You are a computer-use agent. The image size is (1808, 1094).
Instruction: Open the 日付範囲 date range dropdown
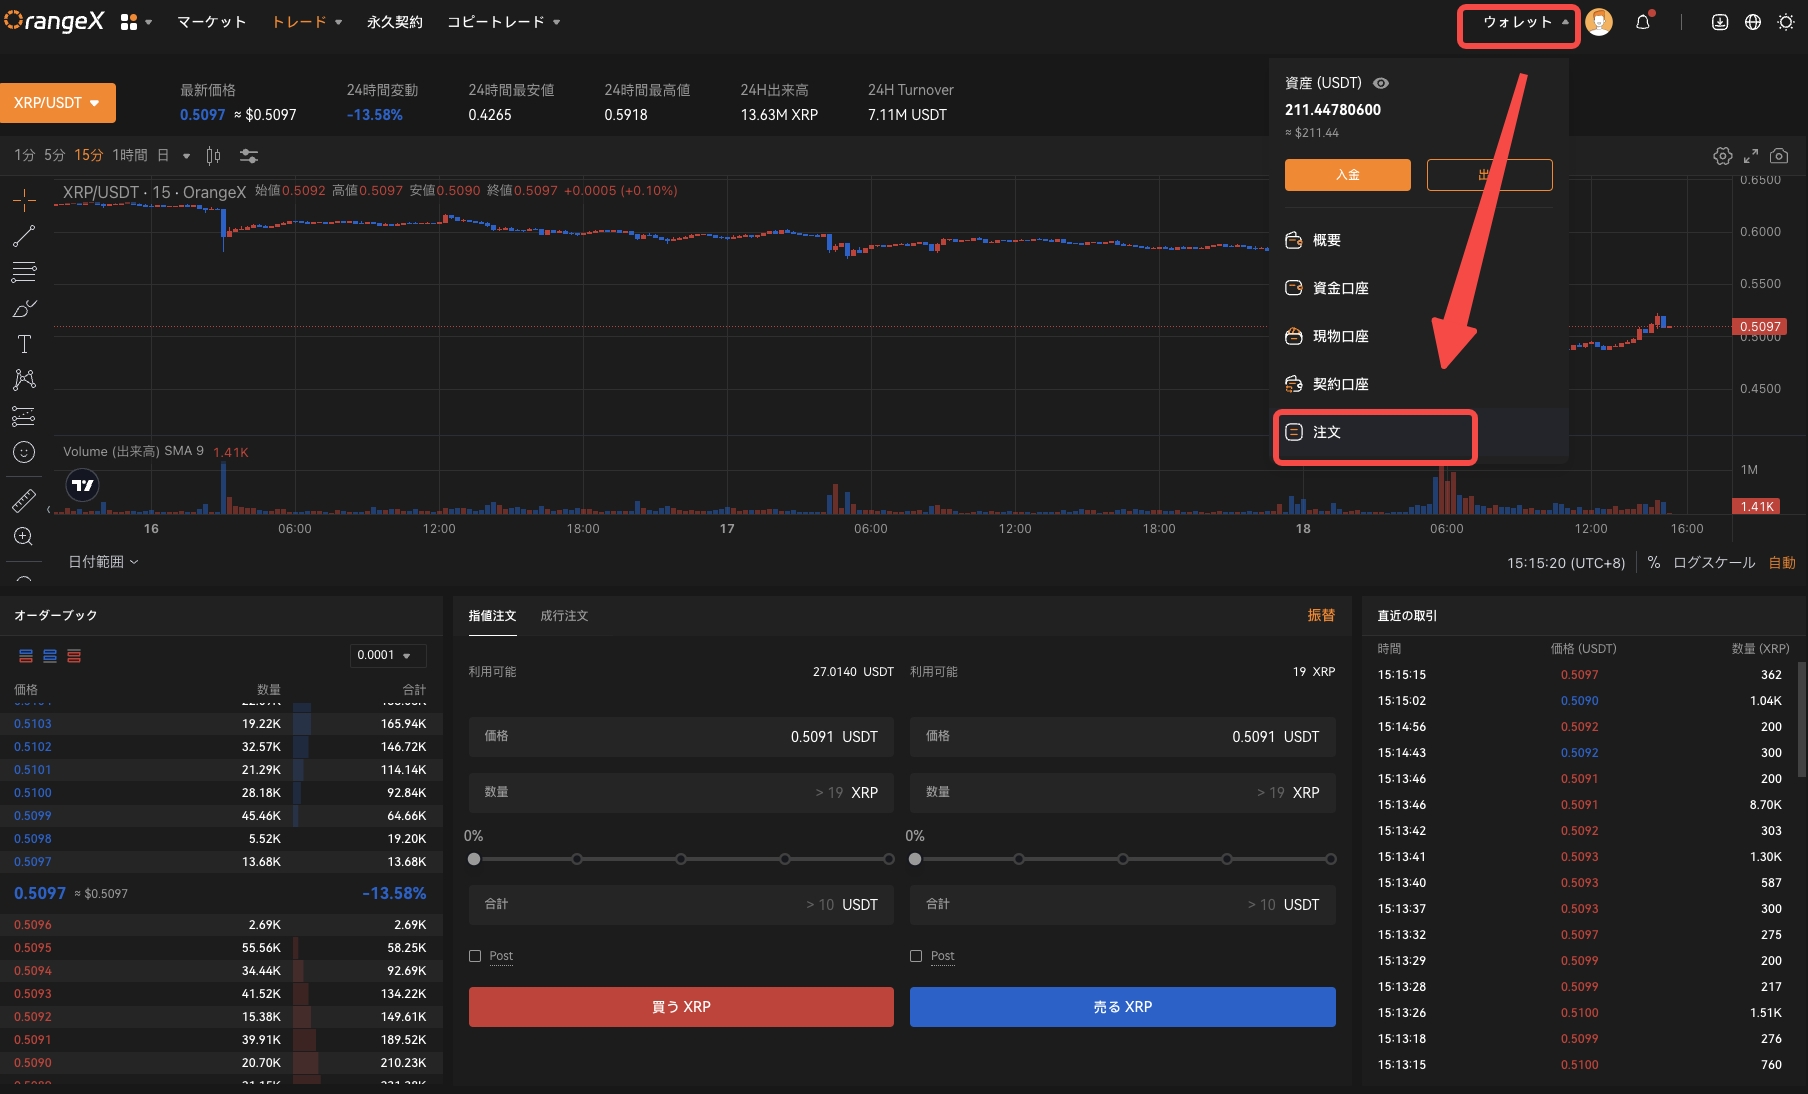(x=103, y=562)
